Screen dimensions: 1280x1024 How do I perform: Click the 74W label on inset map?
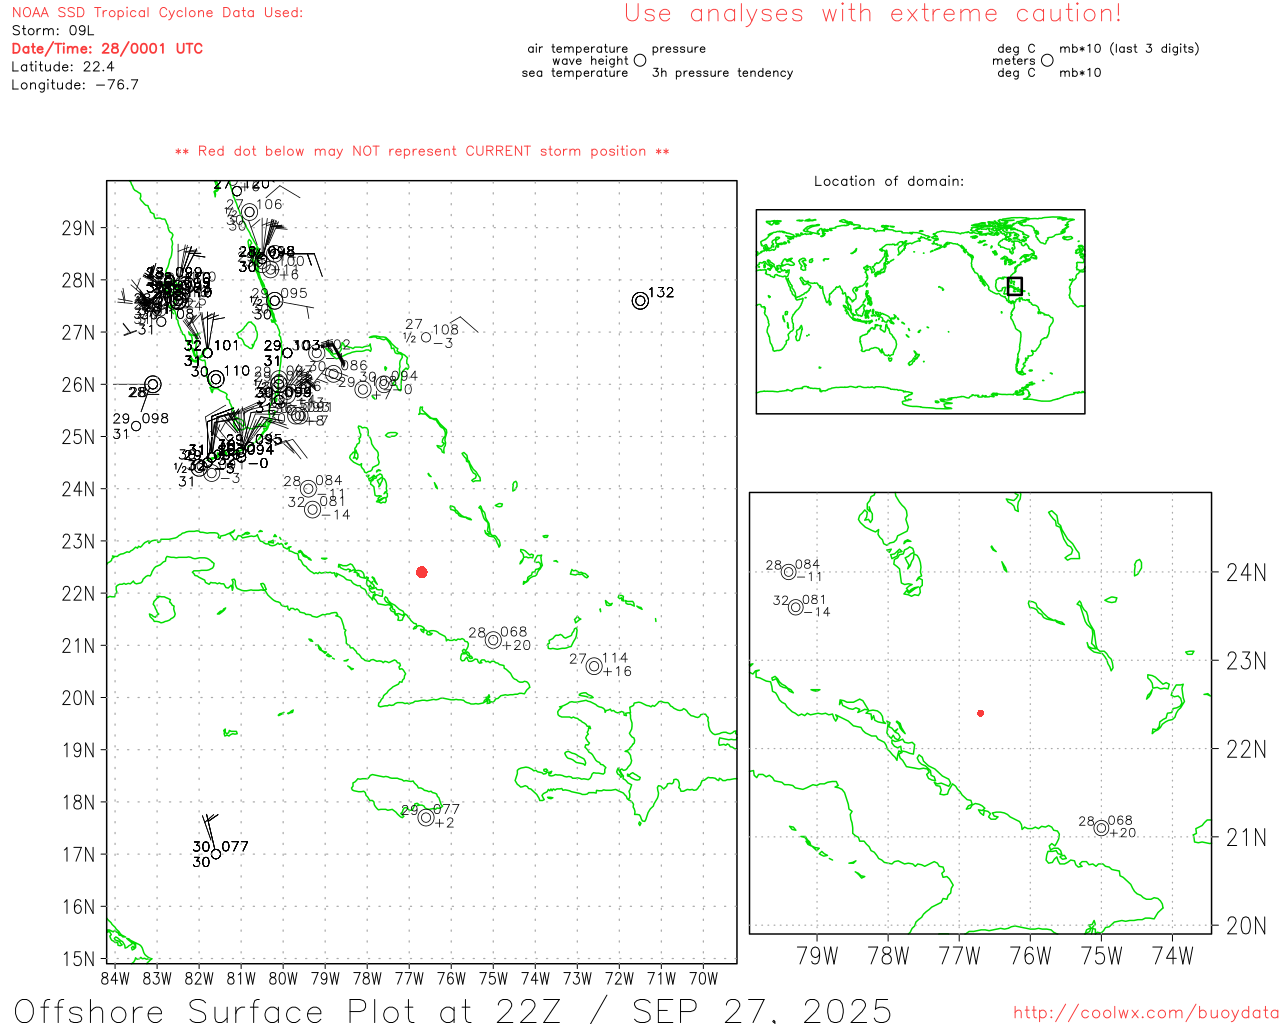click(1173, 956)
